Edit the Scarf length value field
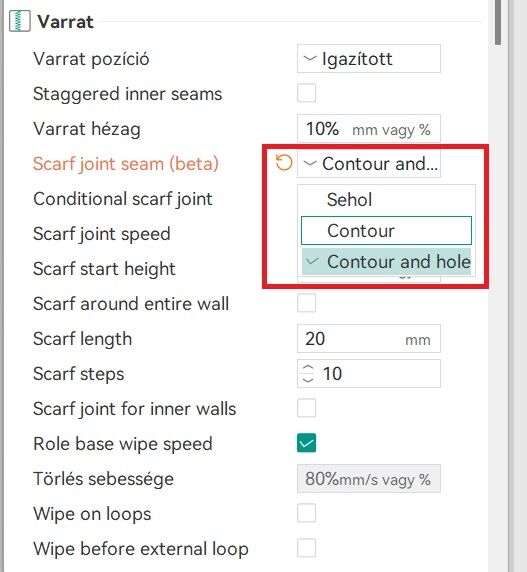Screen dimensions: 527x572 [369, 339]
